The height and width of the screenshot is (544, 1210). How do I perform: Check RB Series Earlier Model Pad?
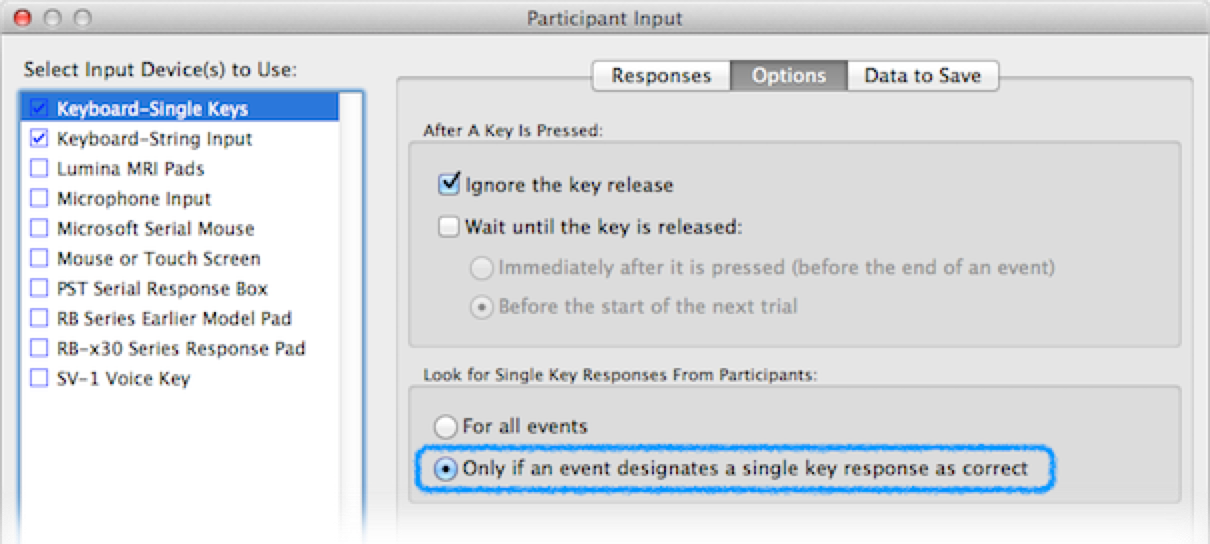tap(39, 319)
